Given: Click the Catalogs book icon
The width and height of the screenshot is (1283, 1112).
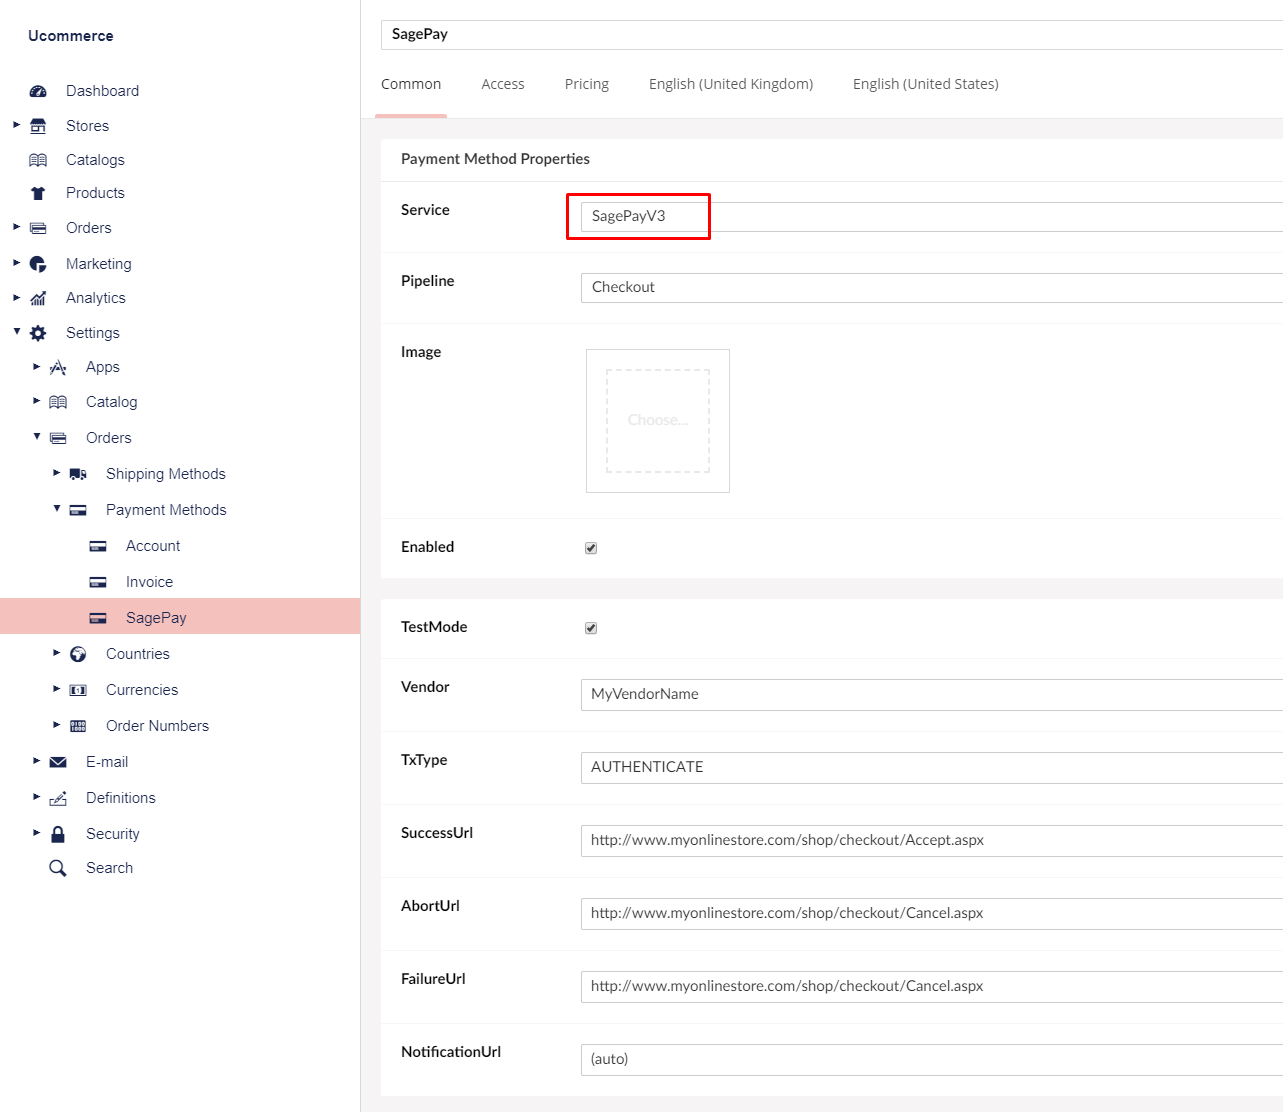Looking at the screenshot, I should [x=38, y=160].
